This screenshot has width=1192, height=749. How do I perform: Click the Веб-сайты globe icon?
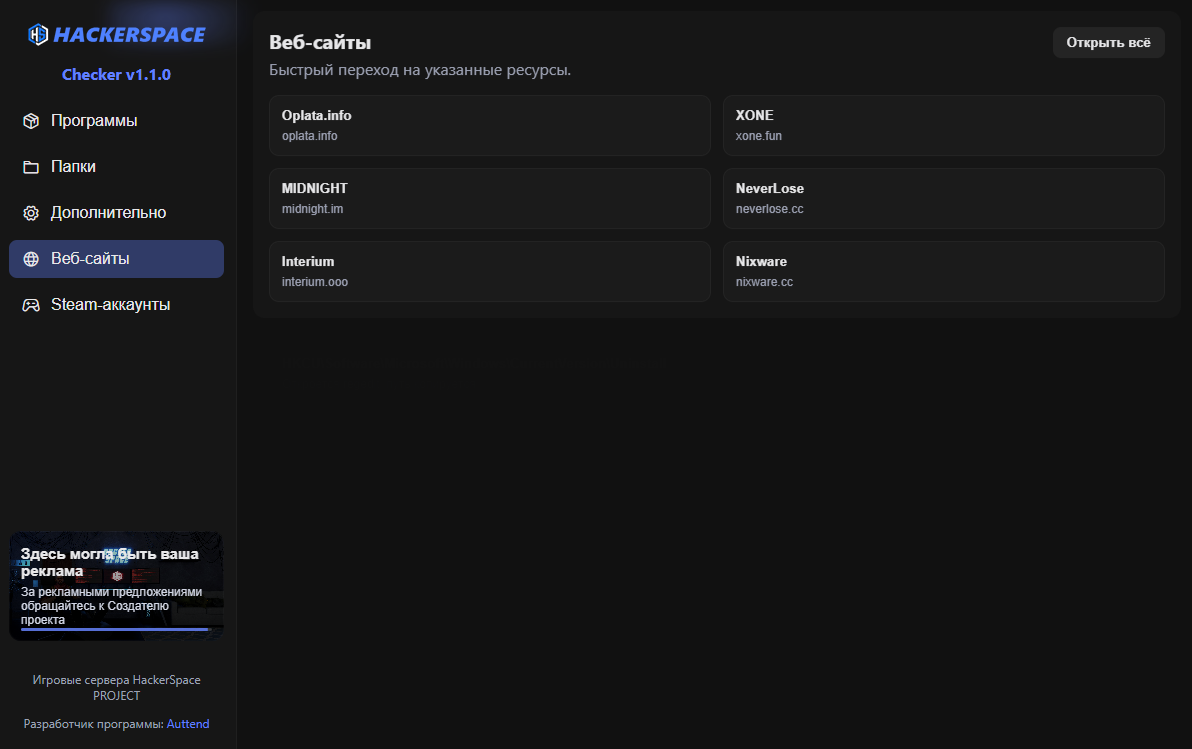(x=31, y=259)
